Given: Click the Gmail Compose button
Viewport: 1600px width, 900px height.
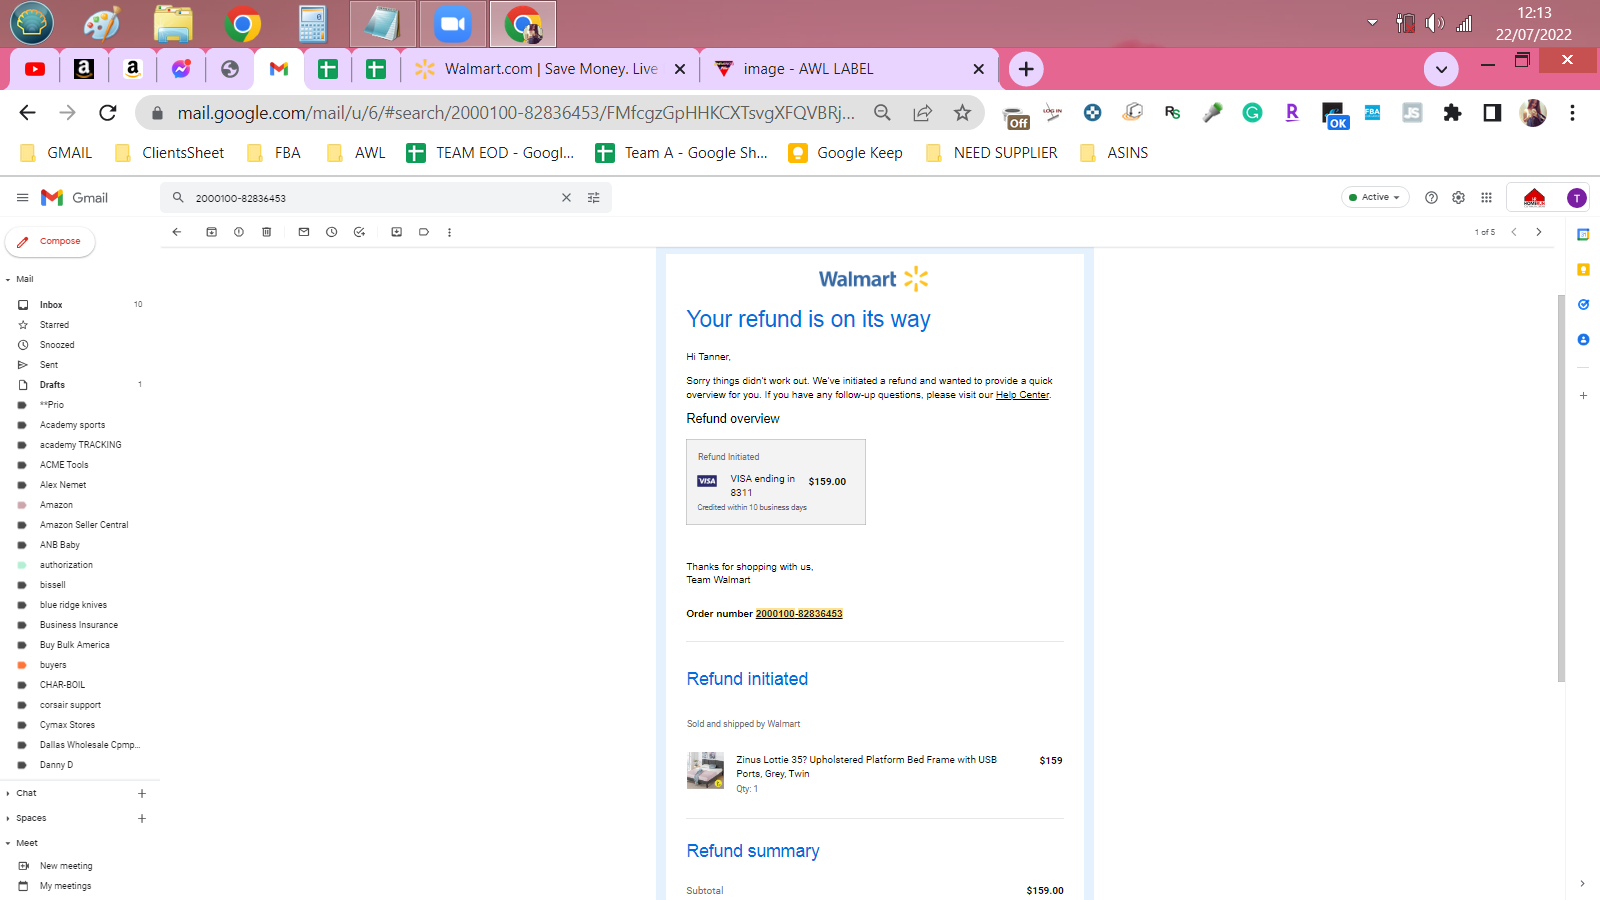Looking at the screenshot, I should [50, 241].
